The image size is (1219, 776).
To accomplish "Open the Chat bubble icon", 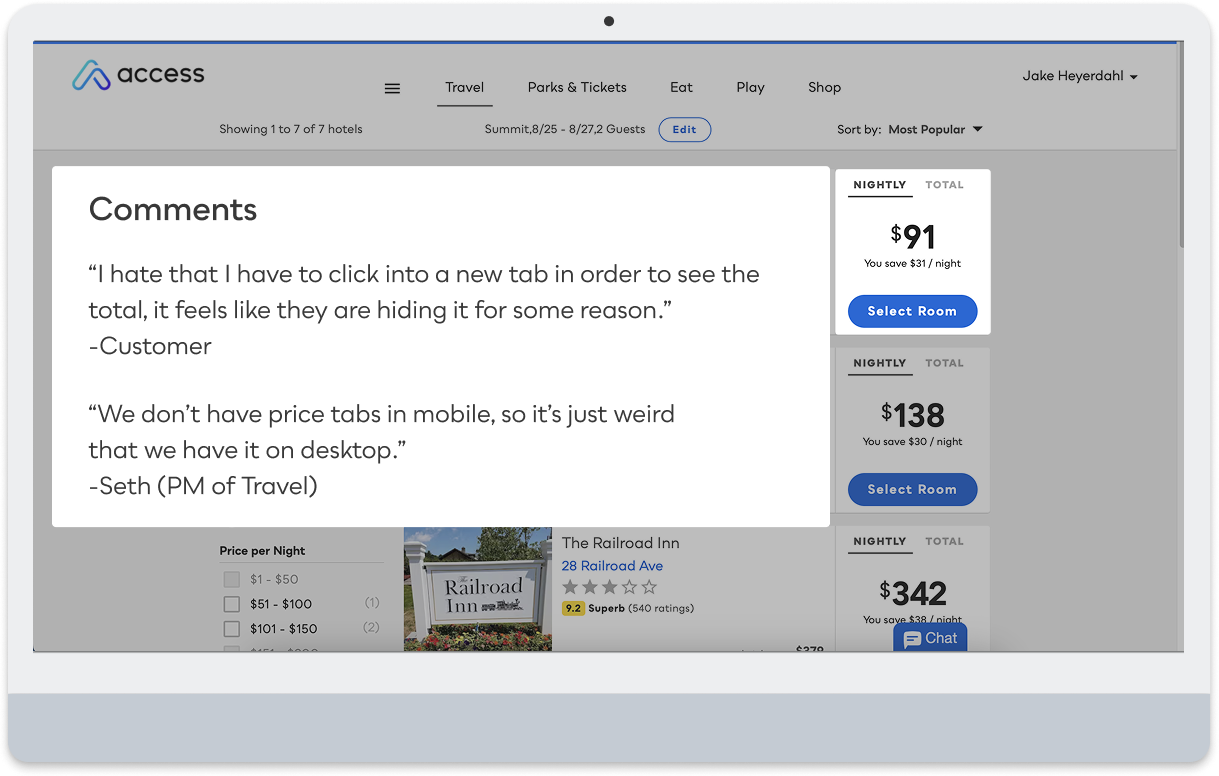I will tap(930, 638).
